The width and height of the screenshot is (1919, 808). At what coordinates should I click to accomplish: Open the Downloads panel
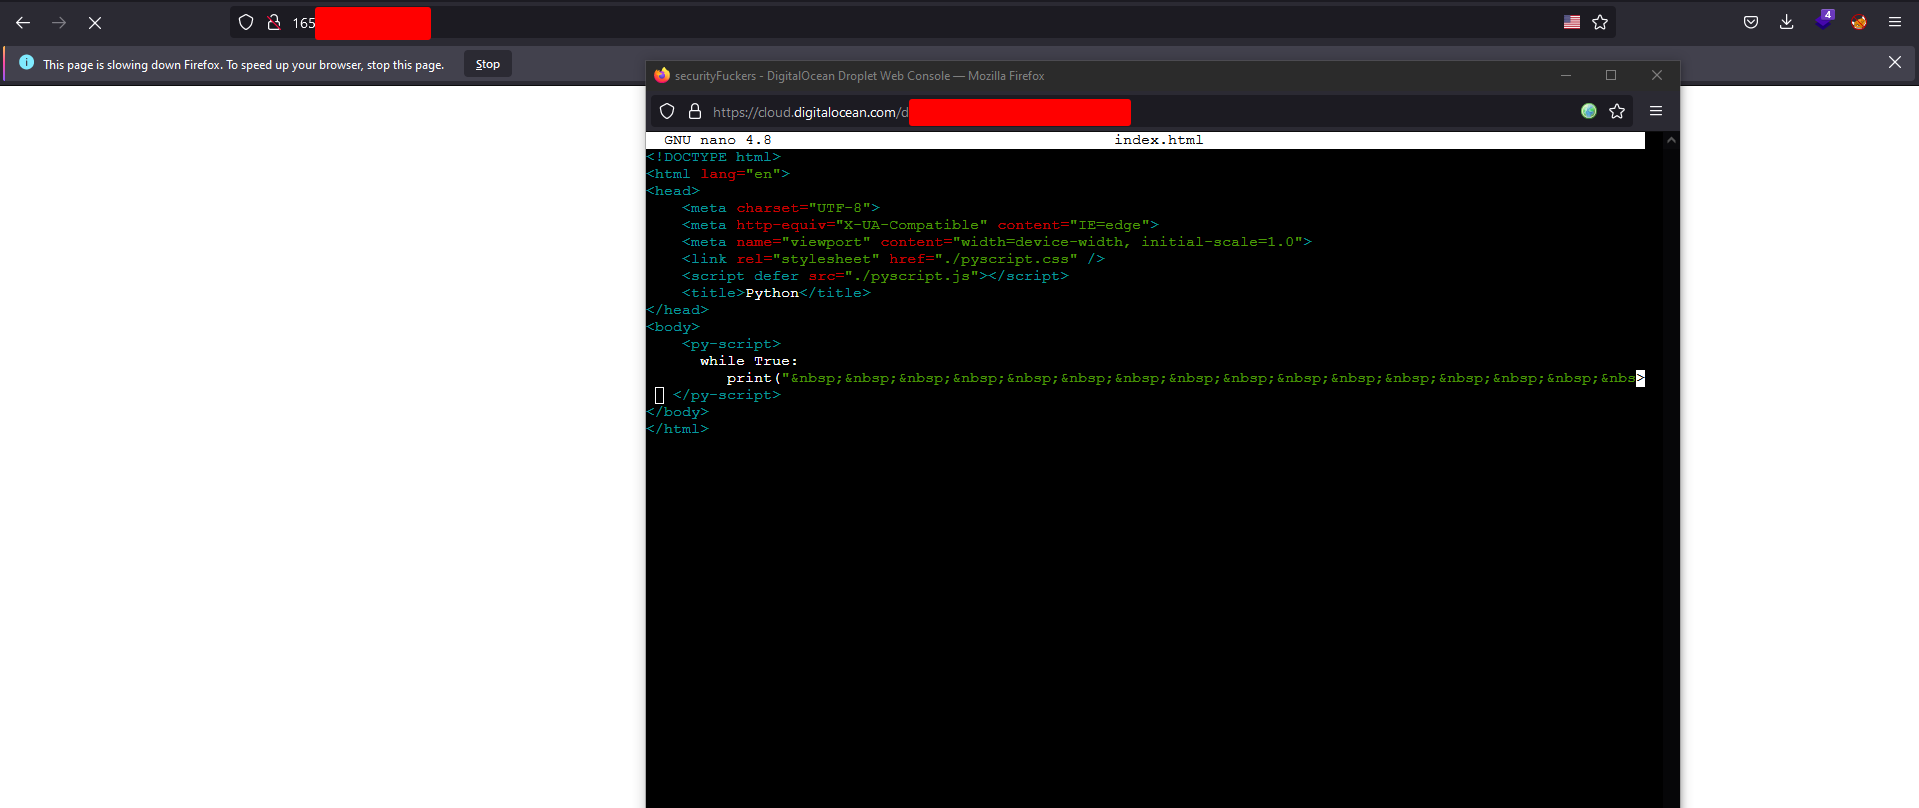1787,22
